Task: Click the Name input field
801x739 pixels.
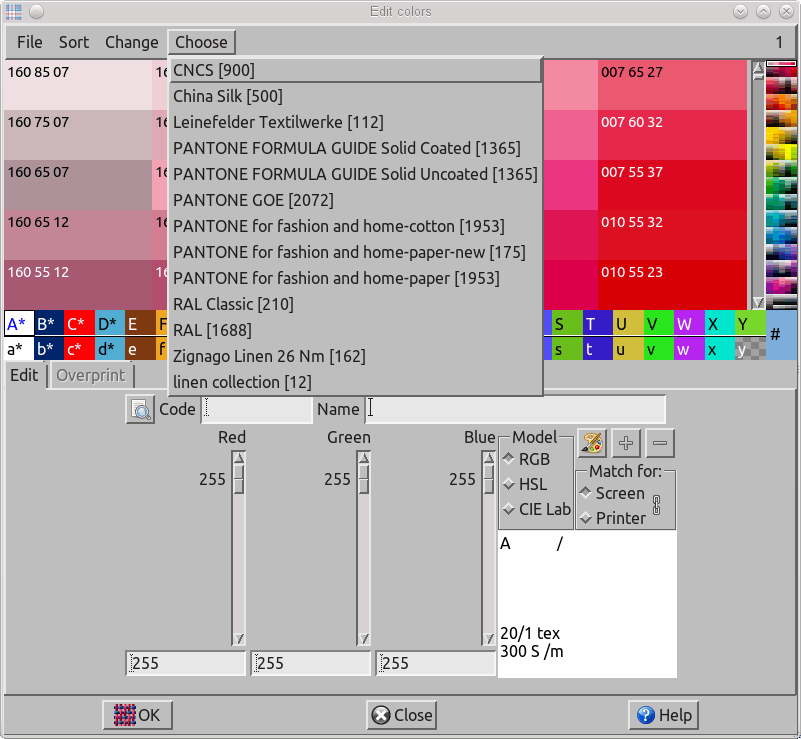Action: coord(515,410)
